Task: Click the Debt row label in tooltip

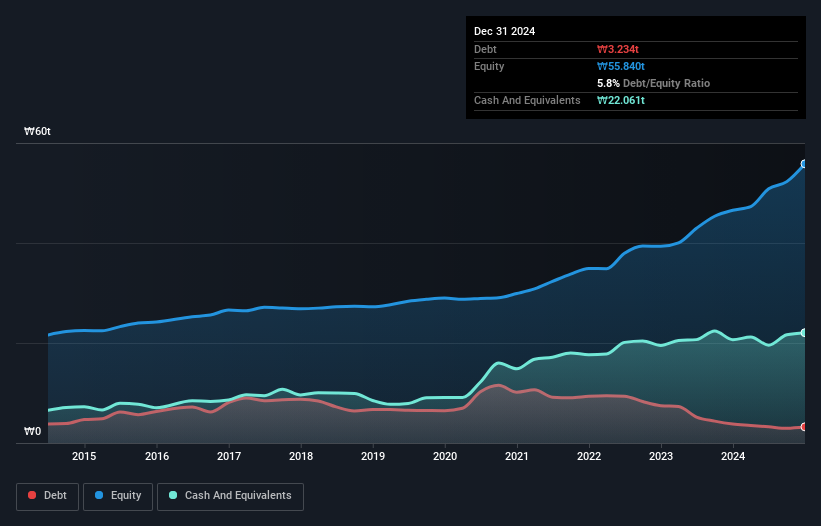Action: tap(485, 49)
